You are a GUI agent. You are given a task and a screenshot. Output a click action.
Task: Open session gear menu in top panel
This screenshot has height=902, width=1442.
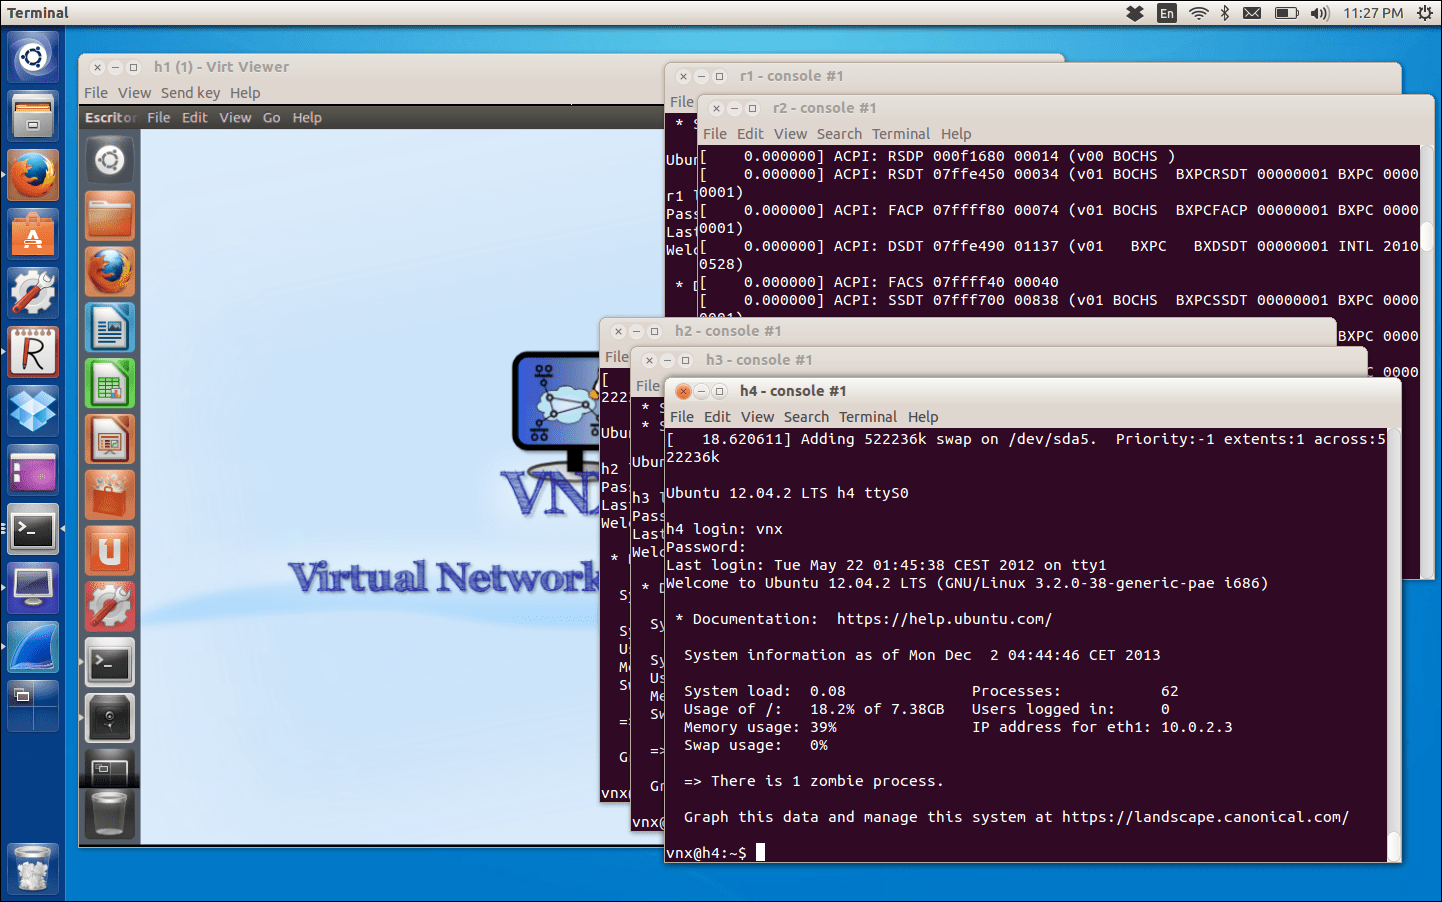[1424, 13]
